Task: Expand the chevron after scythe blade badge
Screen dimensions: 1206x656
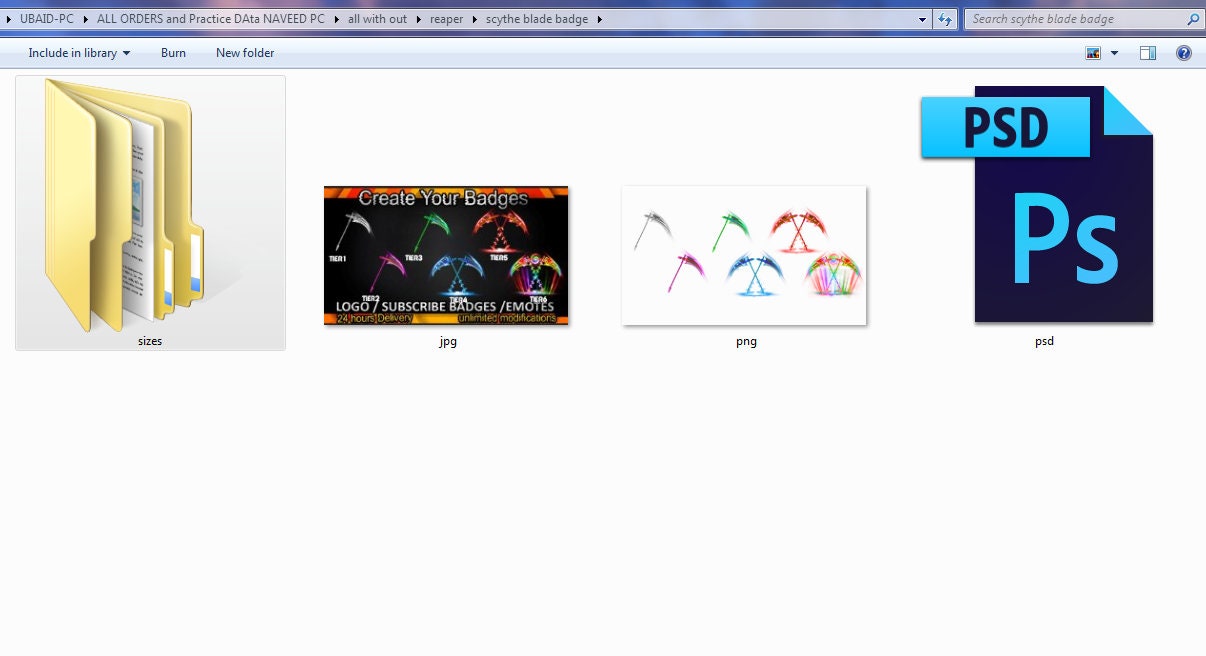Action: pos(598,19)
